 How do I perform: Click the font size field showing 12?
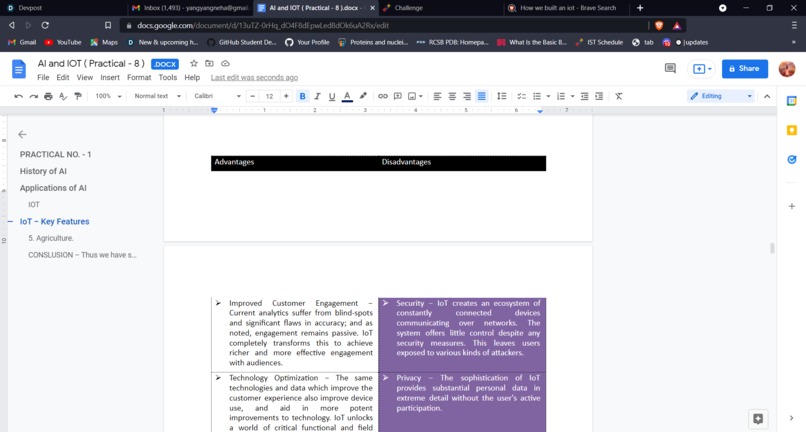pos(269,96)
